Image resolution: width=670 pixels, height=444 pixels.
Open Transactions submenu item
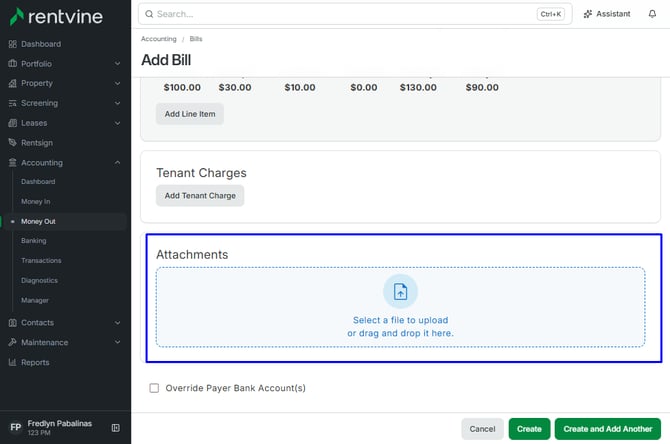[41, 260]
